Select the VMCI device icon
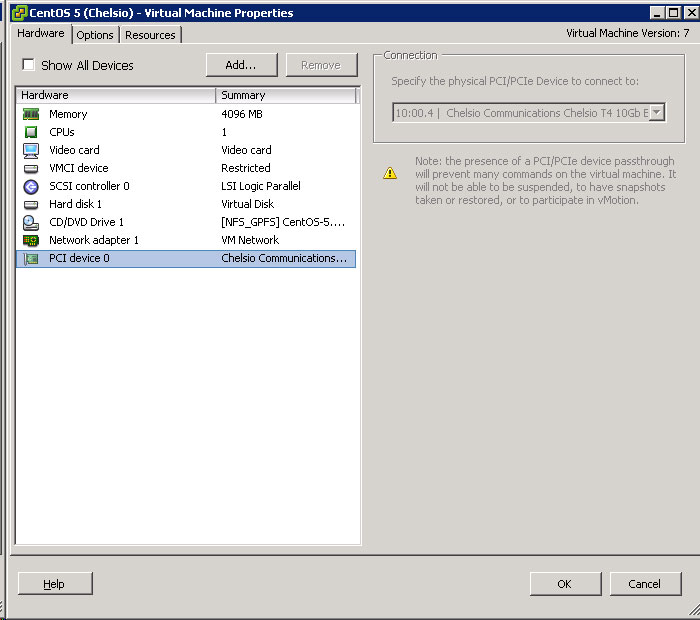Screen dimensions: 700x620 point(30,168)
